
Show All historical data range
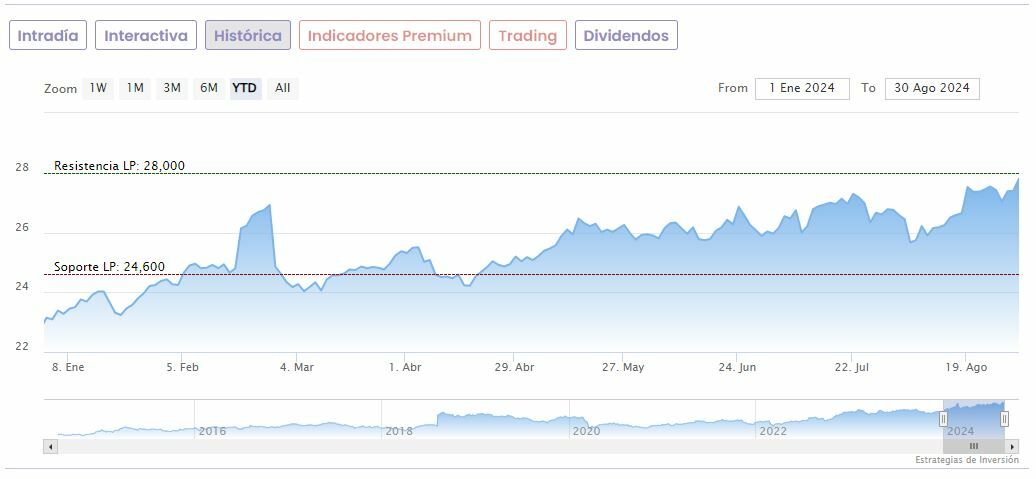[x=283, y=88]
